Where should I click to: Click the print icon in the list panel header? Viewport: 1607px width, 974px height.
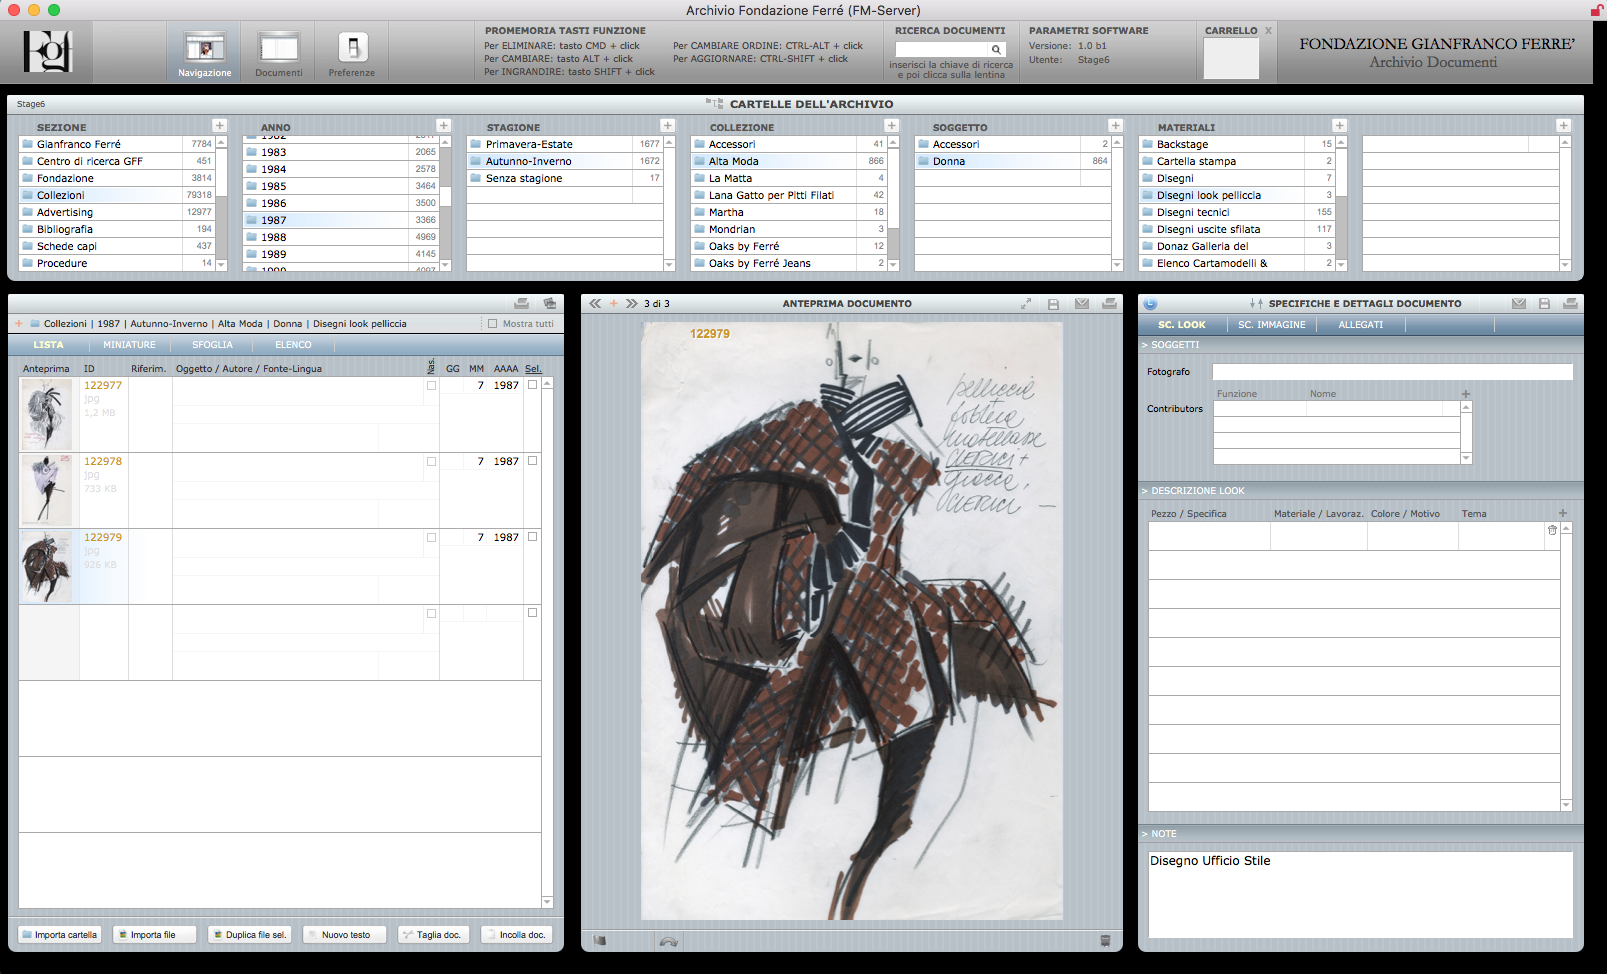pyautogui.click(x=521, y=303)
